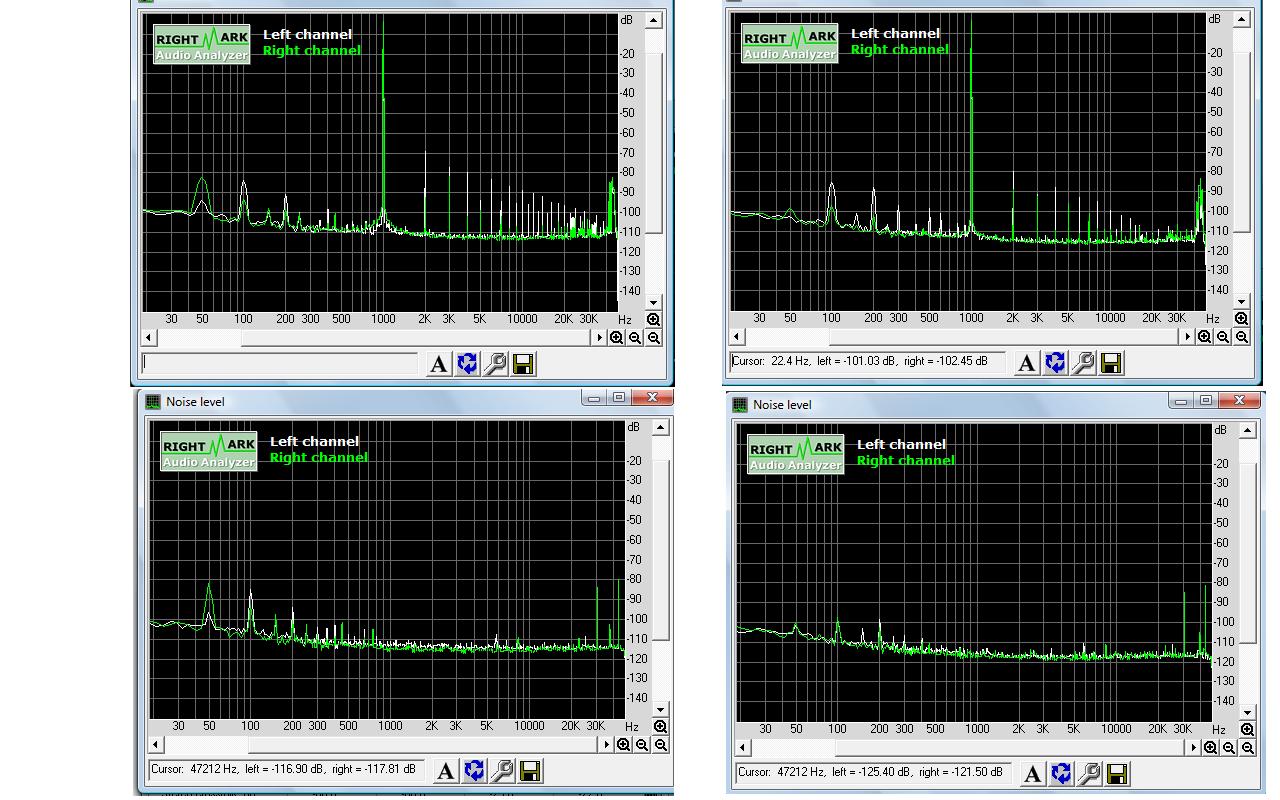
Task: Click right scroll arrow in -125.40 dB Noise level window
Action: point(1194,748)
